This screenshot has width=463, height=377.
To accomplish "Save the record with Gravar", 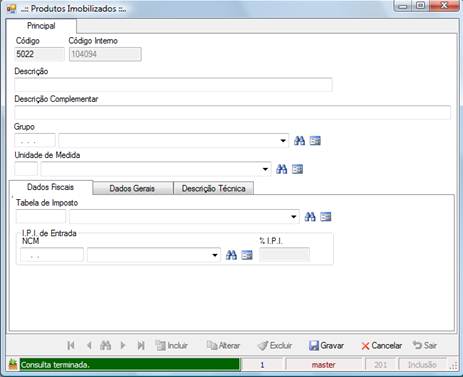I will pyautogui.click(x=326, y=345).
